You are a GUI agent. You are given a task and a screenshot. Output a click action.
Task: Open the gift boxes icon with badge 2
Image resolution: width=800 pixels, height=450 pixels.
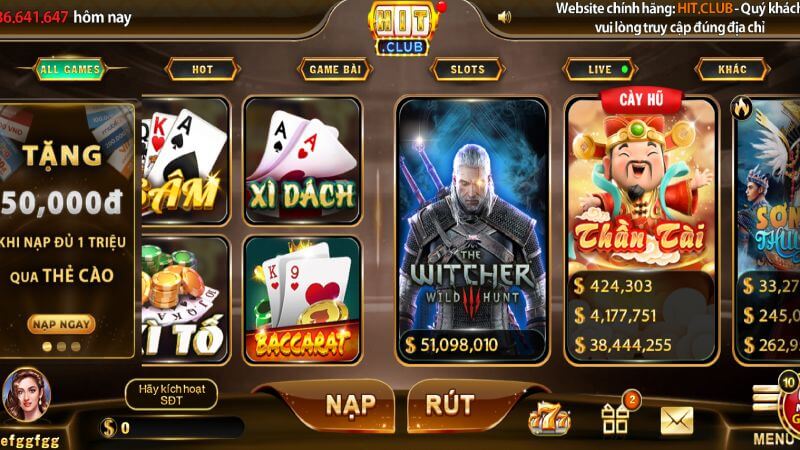615,419
